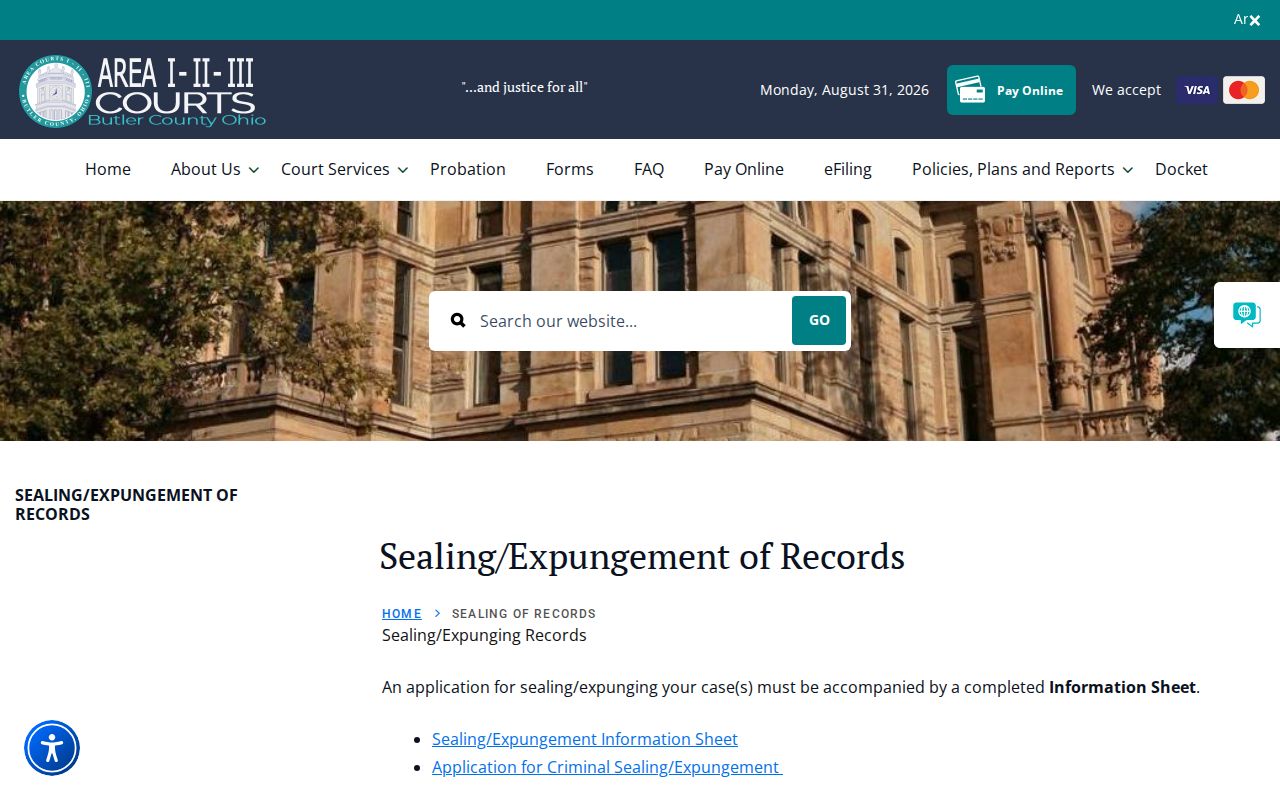Open the About Us menu label

(x=206, y=169)
